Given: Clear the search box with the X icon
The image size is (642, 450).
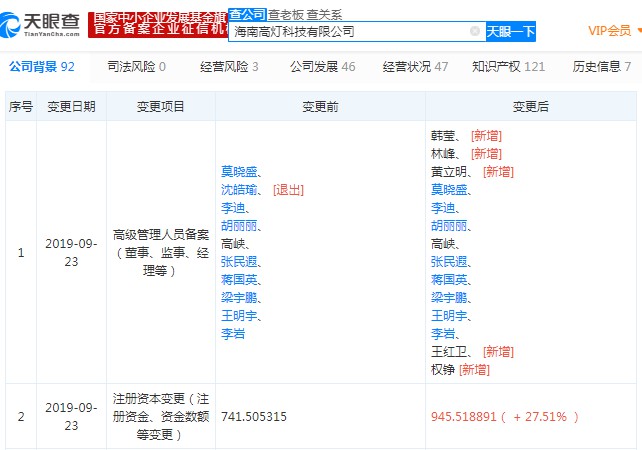Looking at the screenshot, I should click(x=475, y=31).
